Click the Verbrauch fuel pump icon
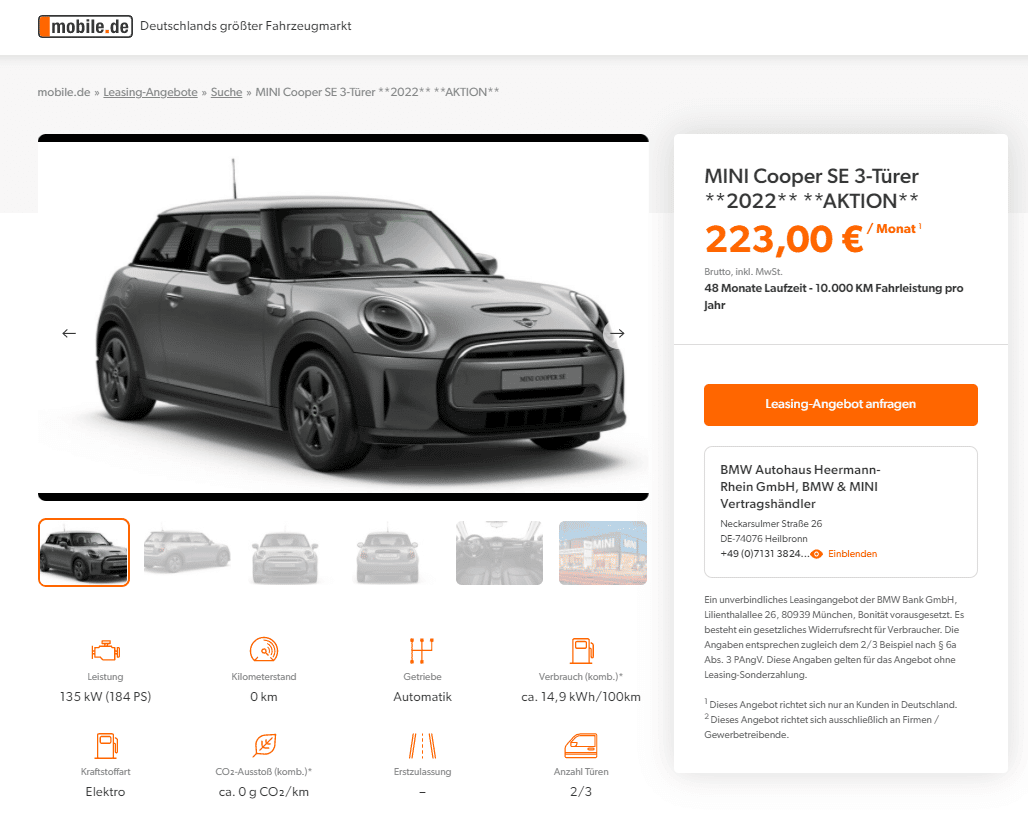Viewport: 1028px width, 831px height. click(582, 651)
